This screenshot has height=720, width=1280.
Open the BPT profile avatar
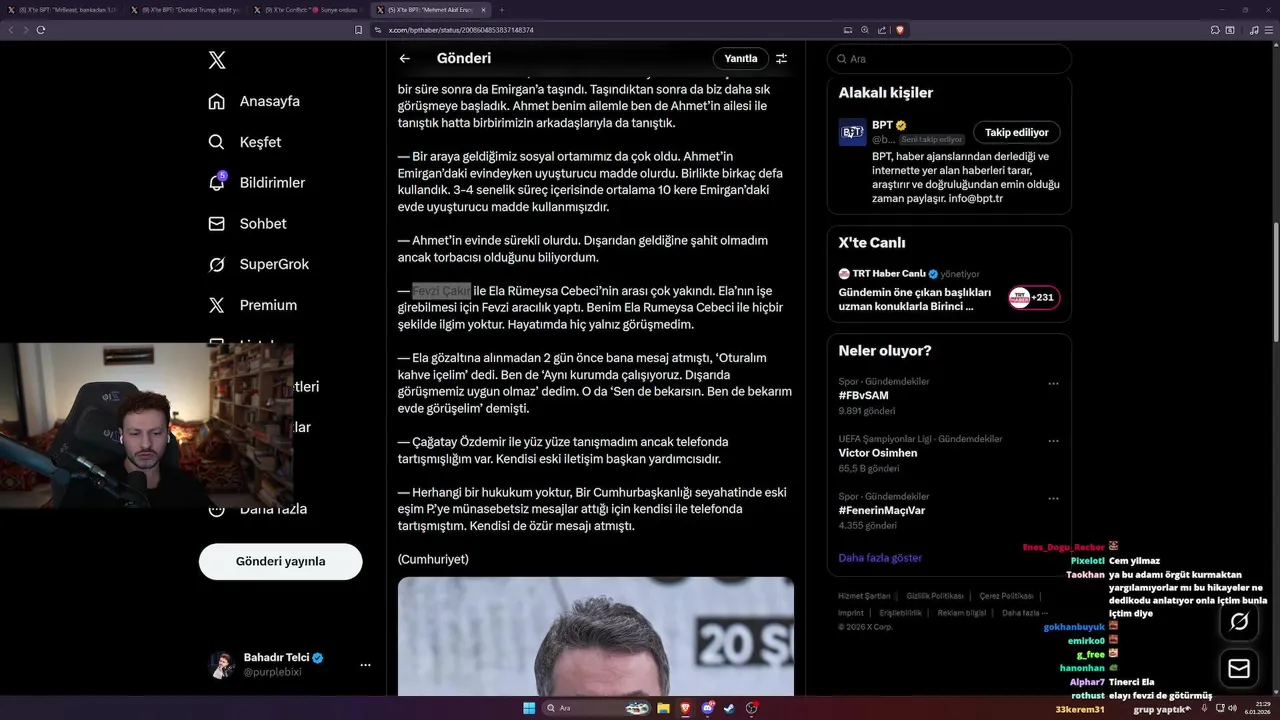[852, 132]
